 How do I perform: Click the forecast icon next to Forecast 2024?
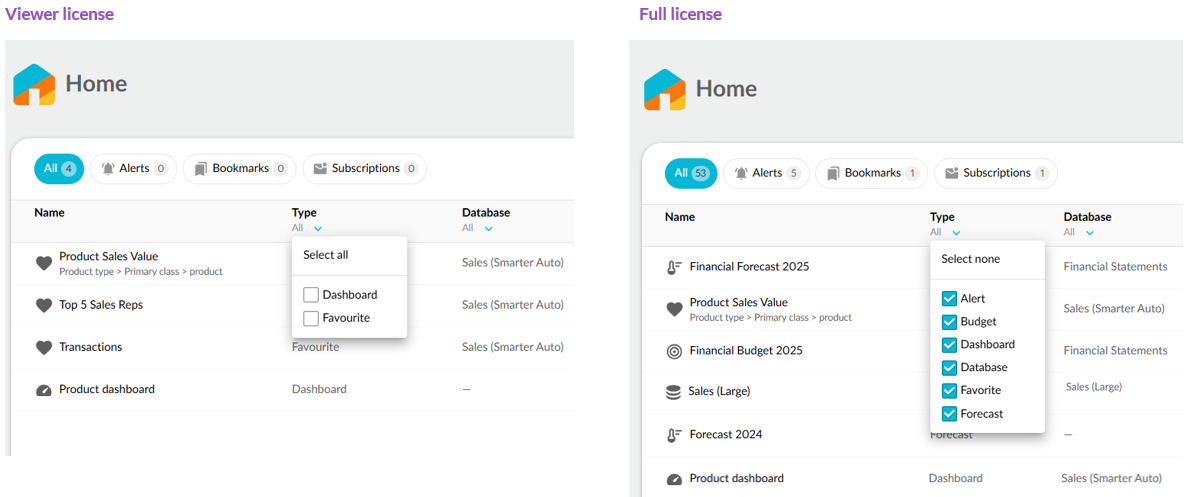click(x=674, y=436)
